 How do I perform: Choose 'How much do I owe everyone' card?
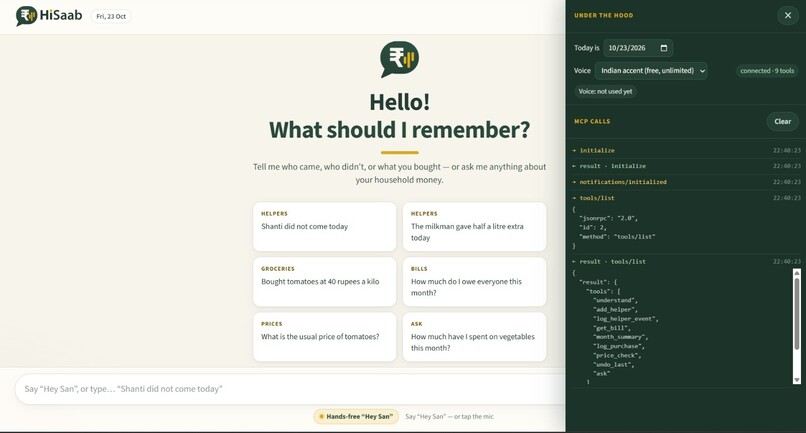tap(474, 282)
